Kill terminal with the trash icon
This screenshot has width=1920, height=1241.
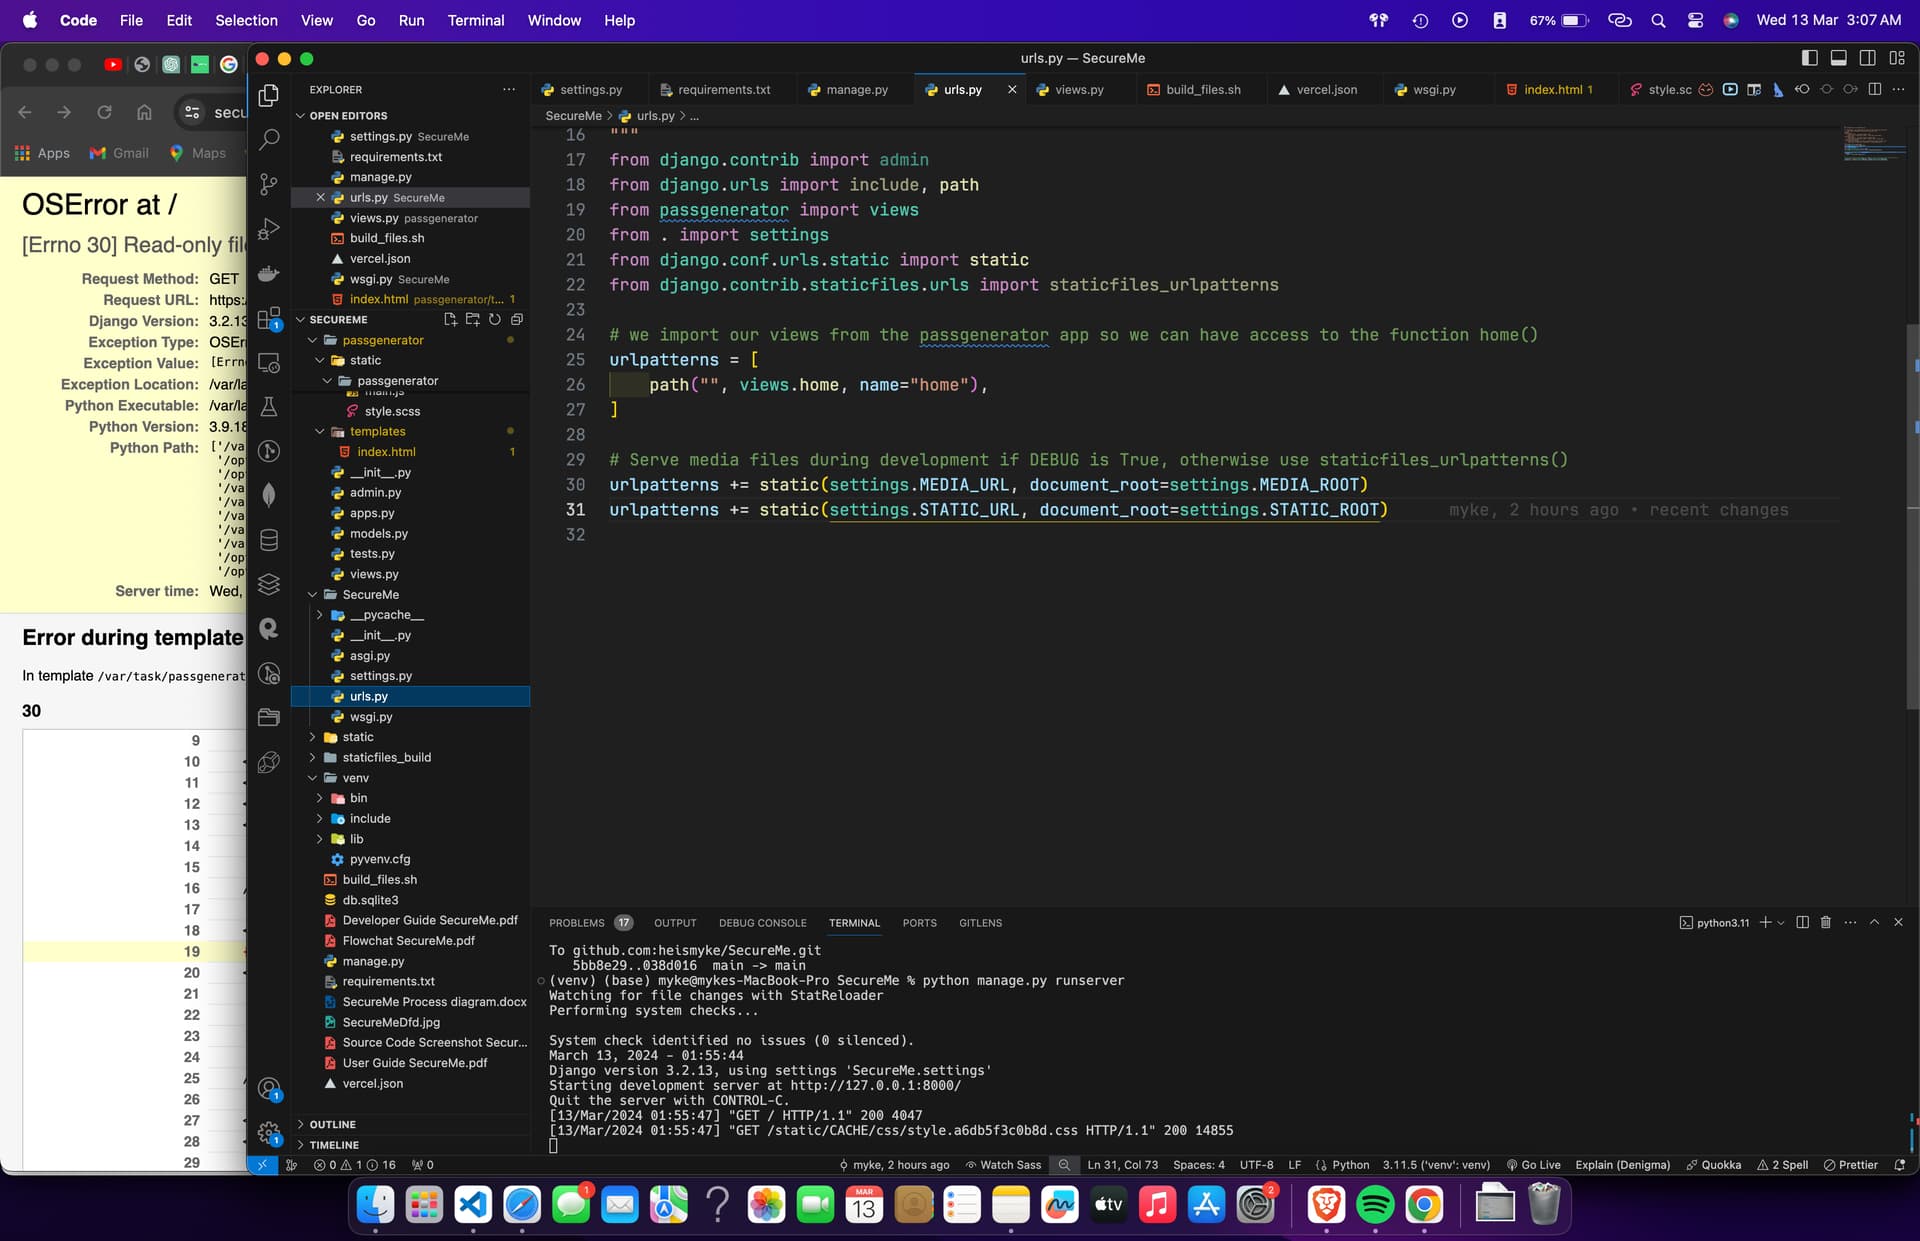point(1826,922)
